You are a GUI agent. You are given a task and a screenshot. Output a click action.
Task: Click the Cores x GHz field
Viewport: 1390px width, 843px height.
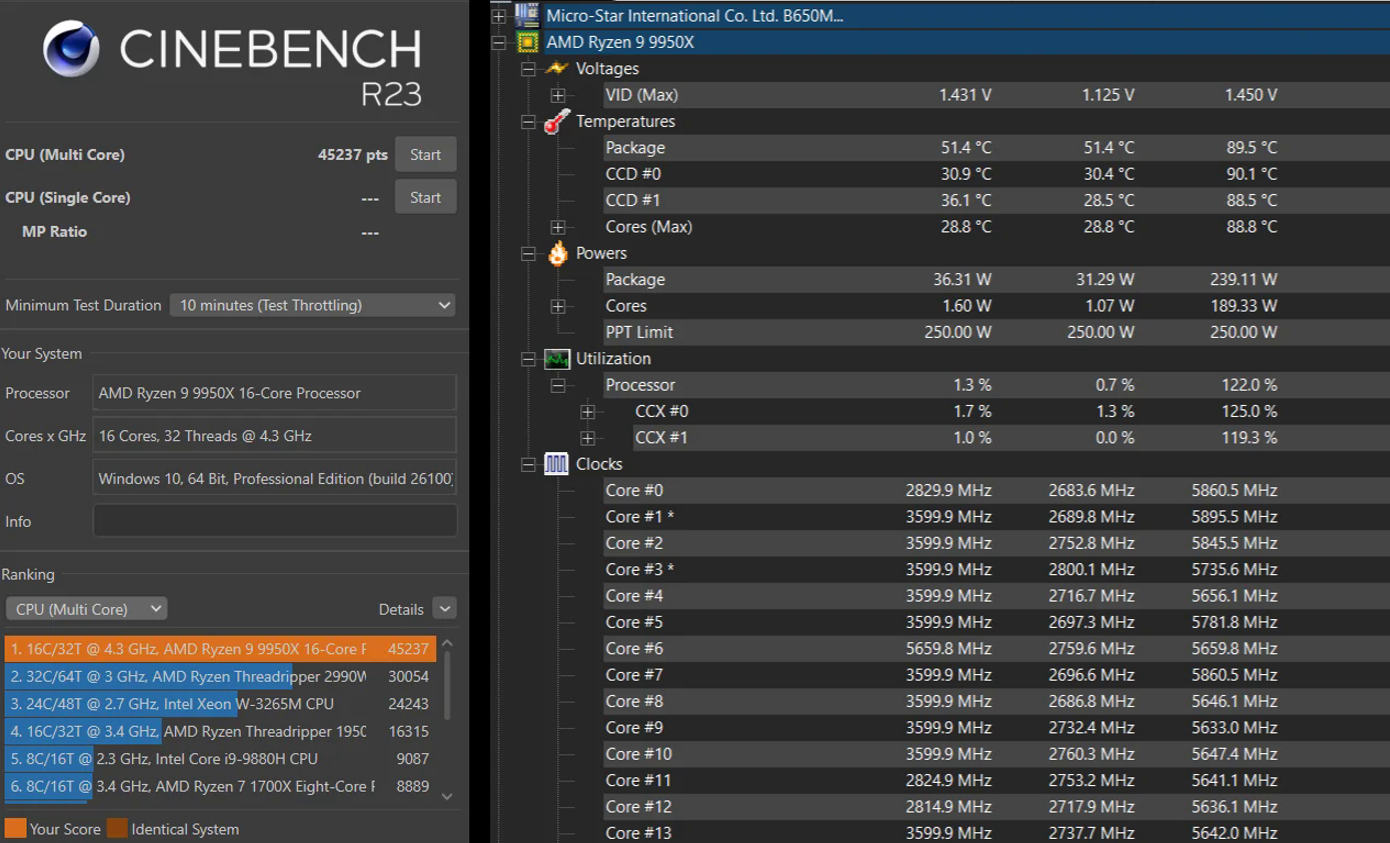point(275,436)
